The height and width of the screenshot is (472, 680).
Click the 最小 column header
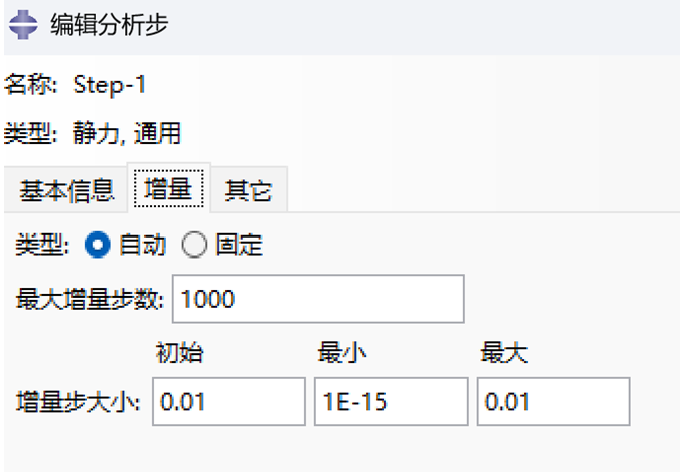point(342,352)
